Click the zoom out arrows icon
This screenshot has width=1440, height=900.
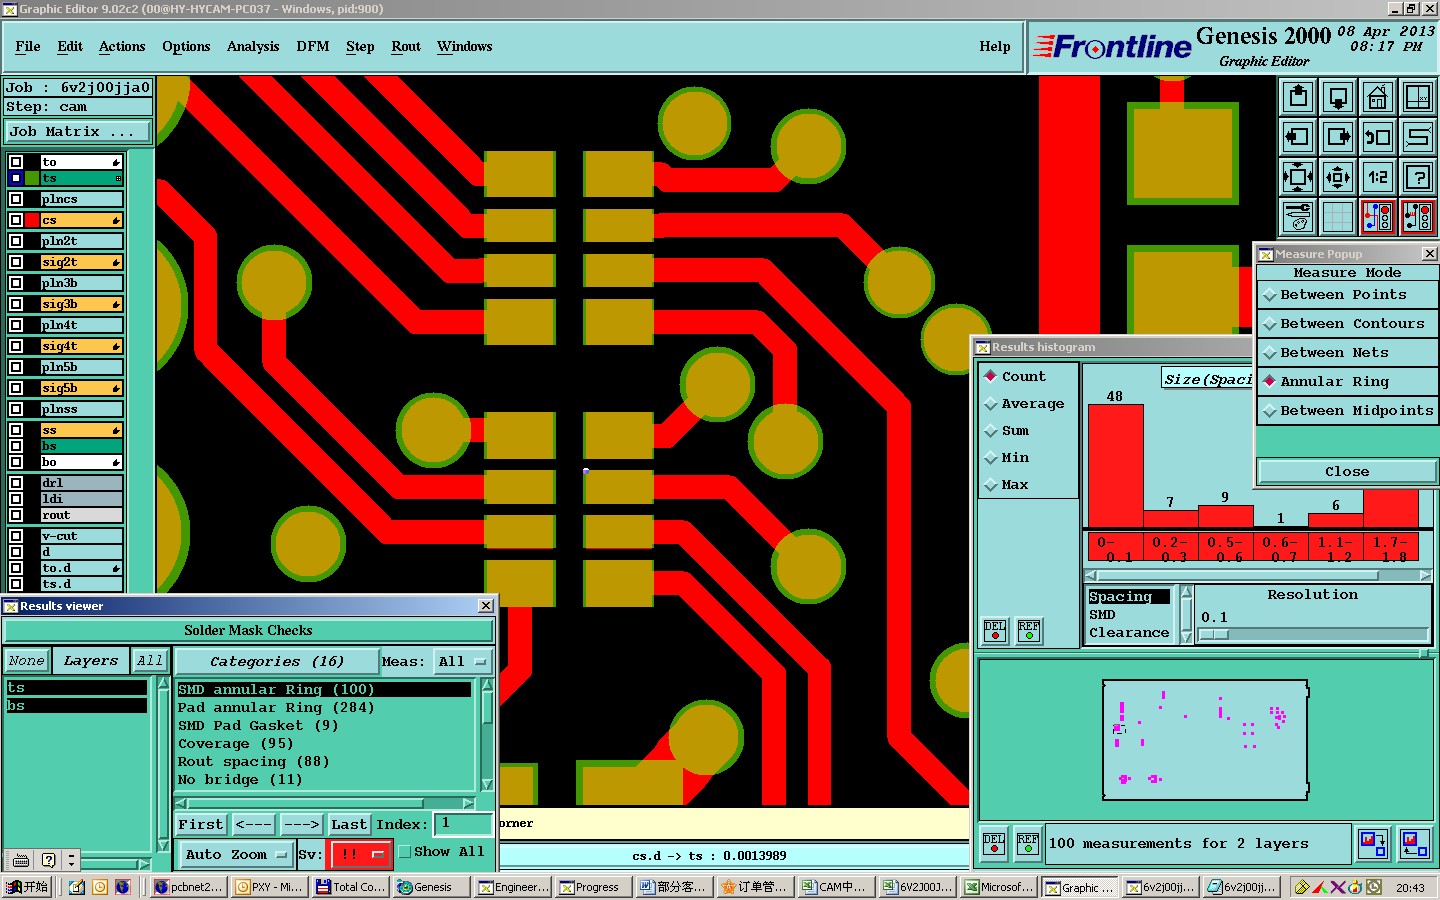tap(1338, 177)
